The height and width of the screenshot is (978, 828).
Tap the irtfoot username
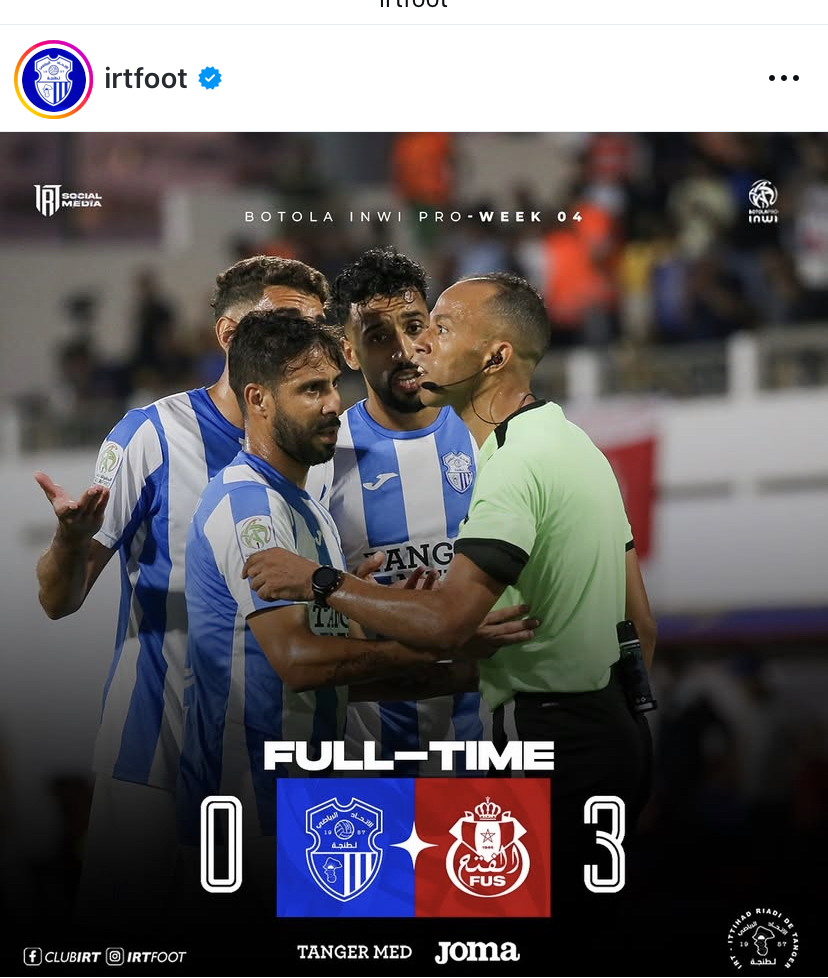(145, 79)
